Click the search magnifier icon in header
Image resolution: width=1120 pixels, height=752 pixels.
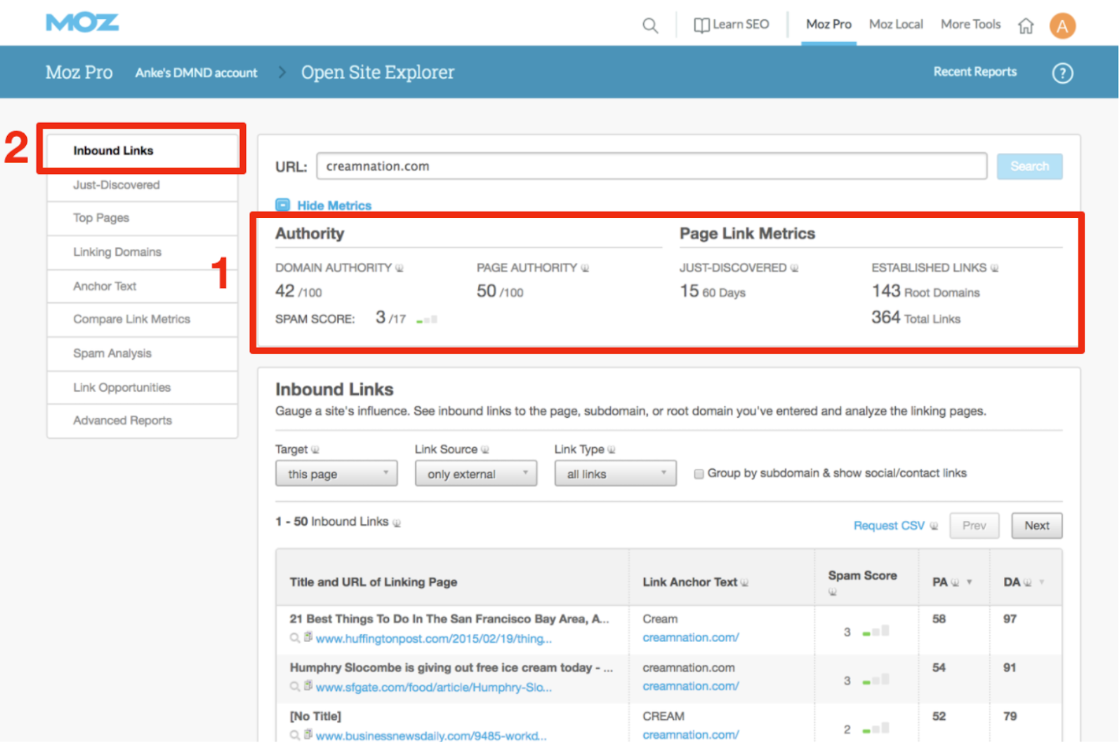click(x=650, y=26)
